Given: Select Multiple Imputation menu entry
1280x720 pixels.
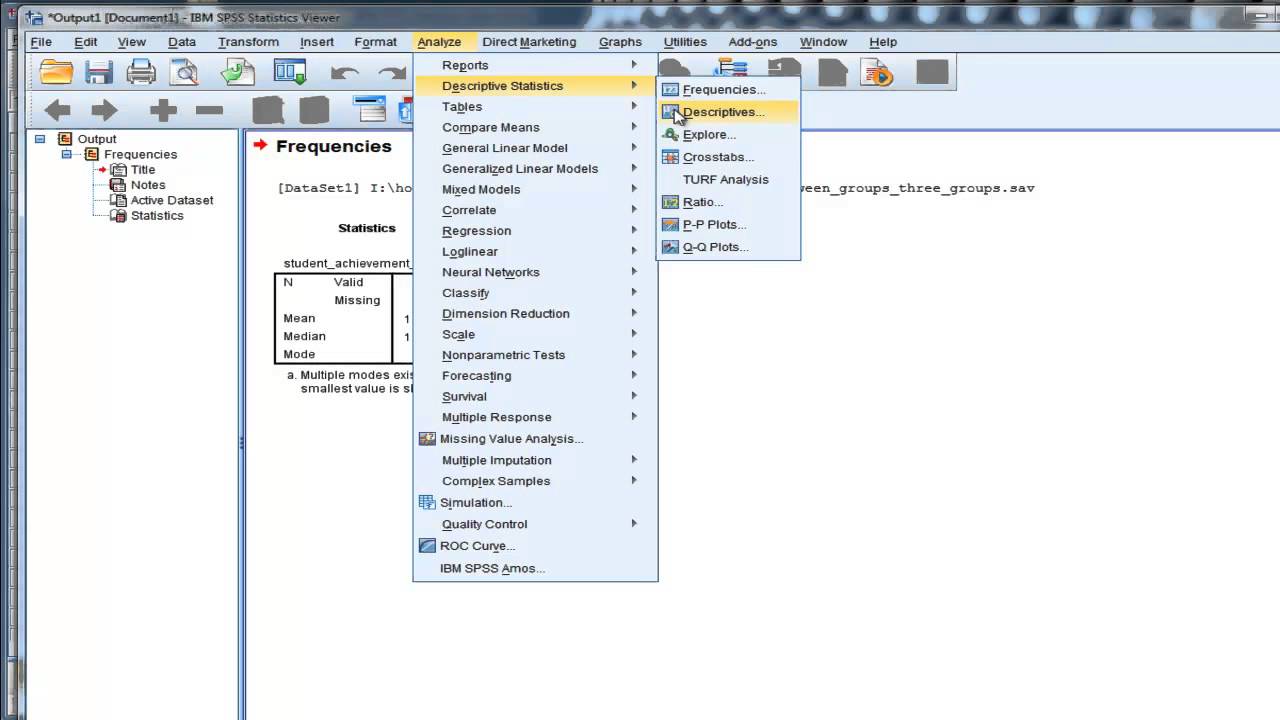Looking at the screenshot, I should (535, 460).
